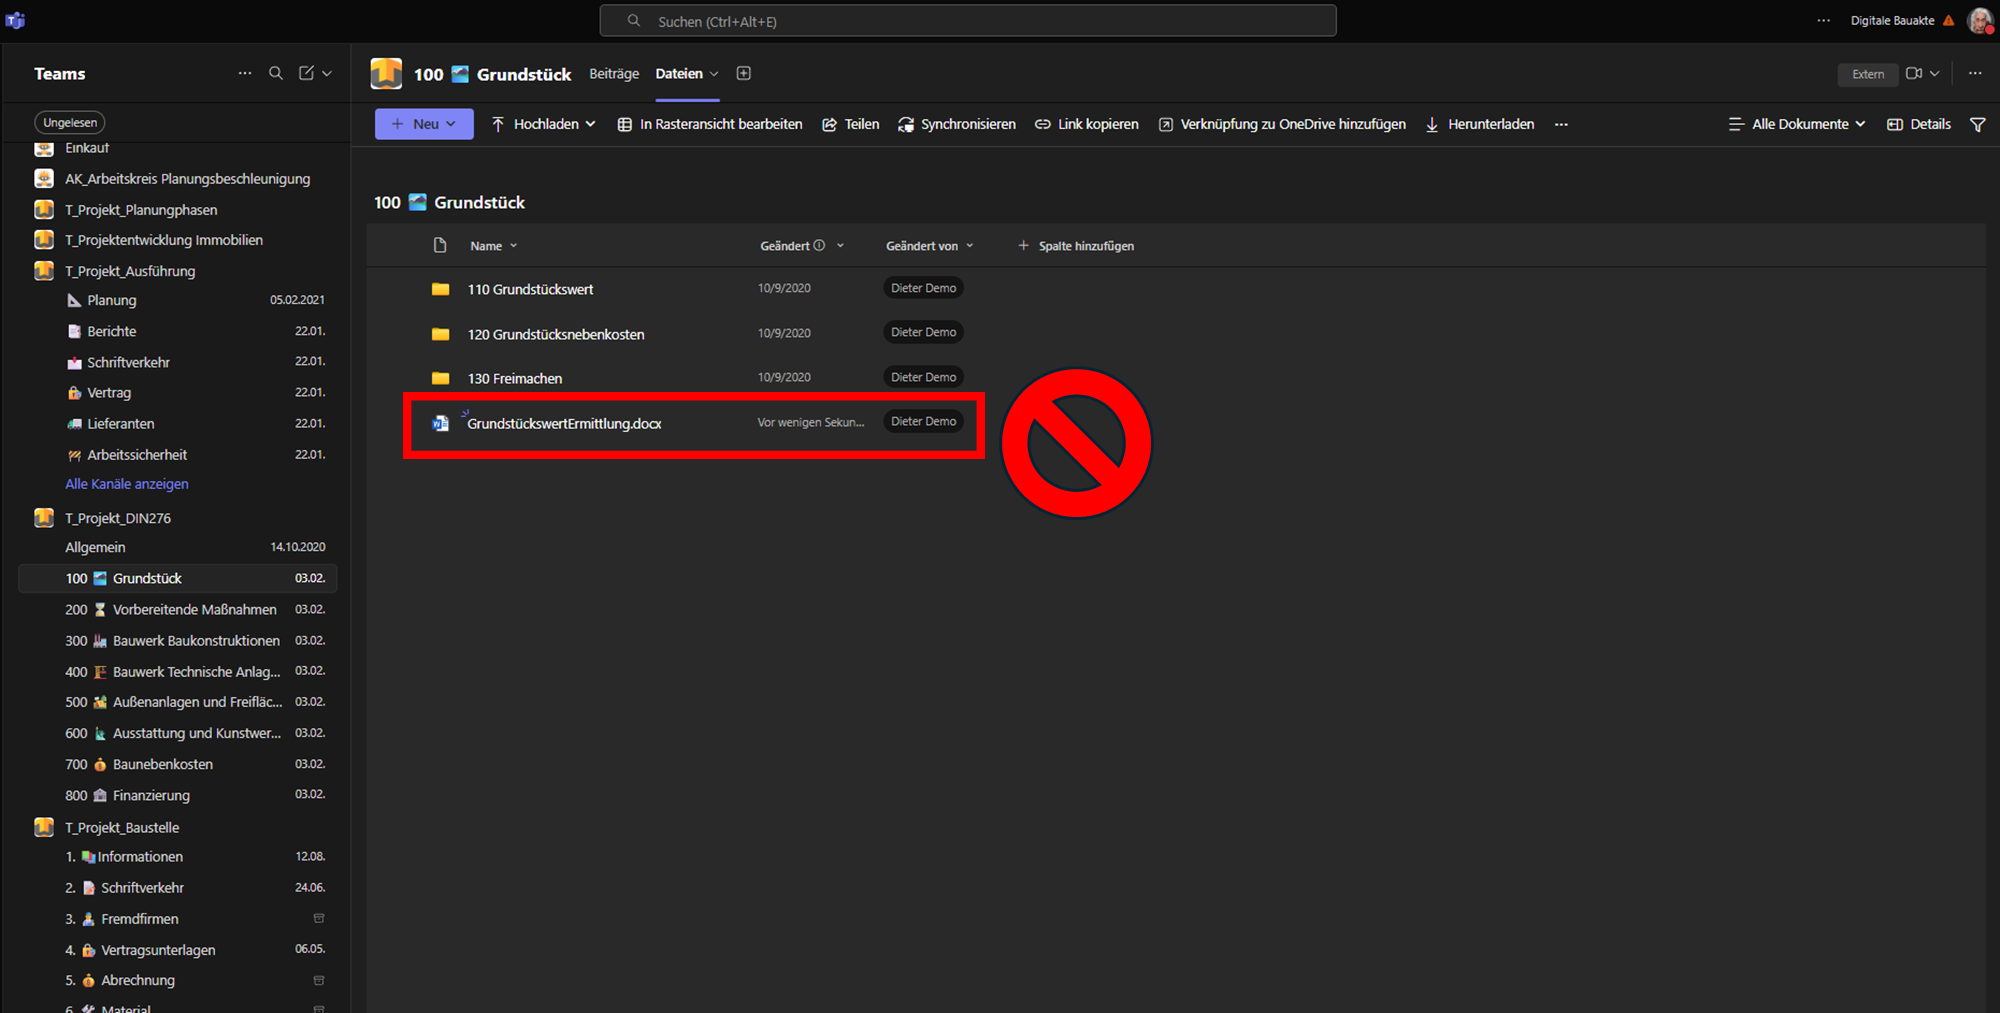This screenshot has height=1013, width=2000.
Task: Click the filter funnel icon
Action: coord(1977,124)
